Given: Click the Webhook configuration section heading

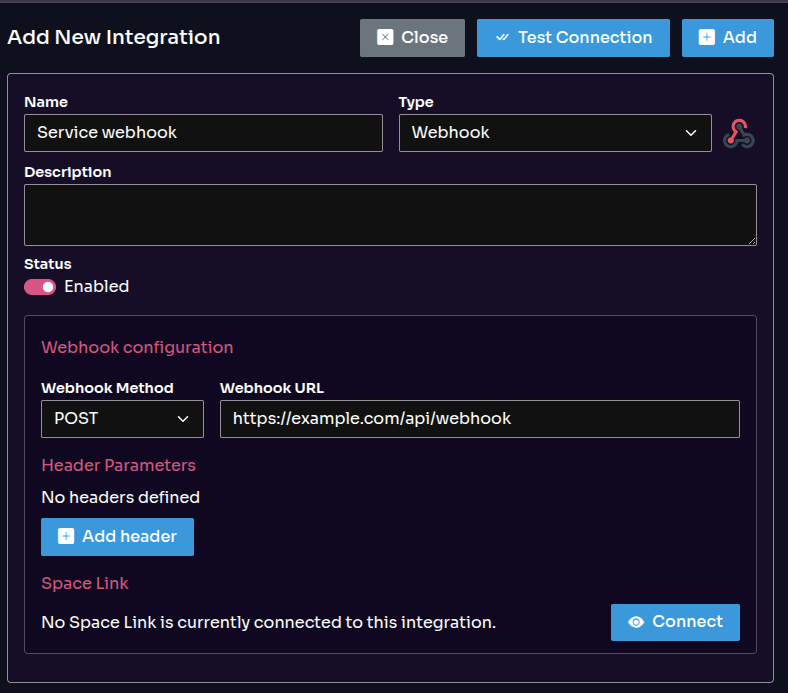Looking at the screenshot, I should click(137, 348).
